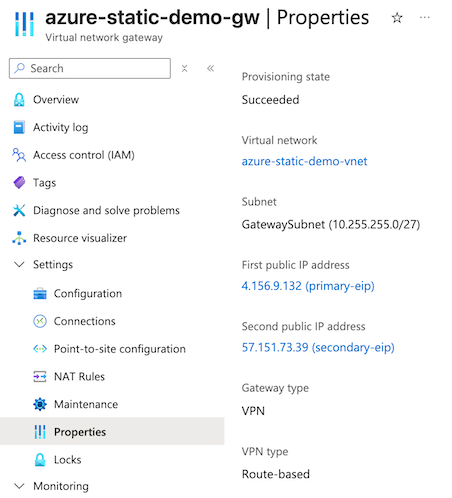Click the purple Tags icon

click(x=19, y=183)
